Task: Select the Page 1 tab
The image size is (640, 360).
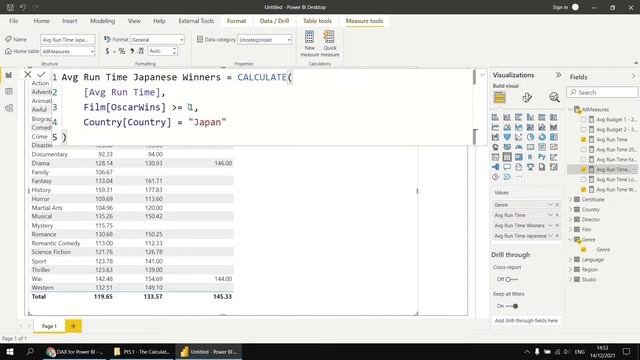Action: pos(49,326)
